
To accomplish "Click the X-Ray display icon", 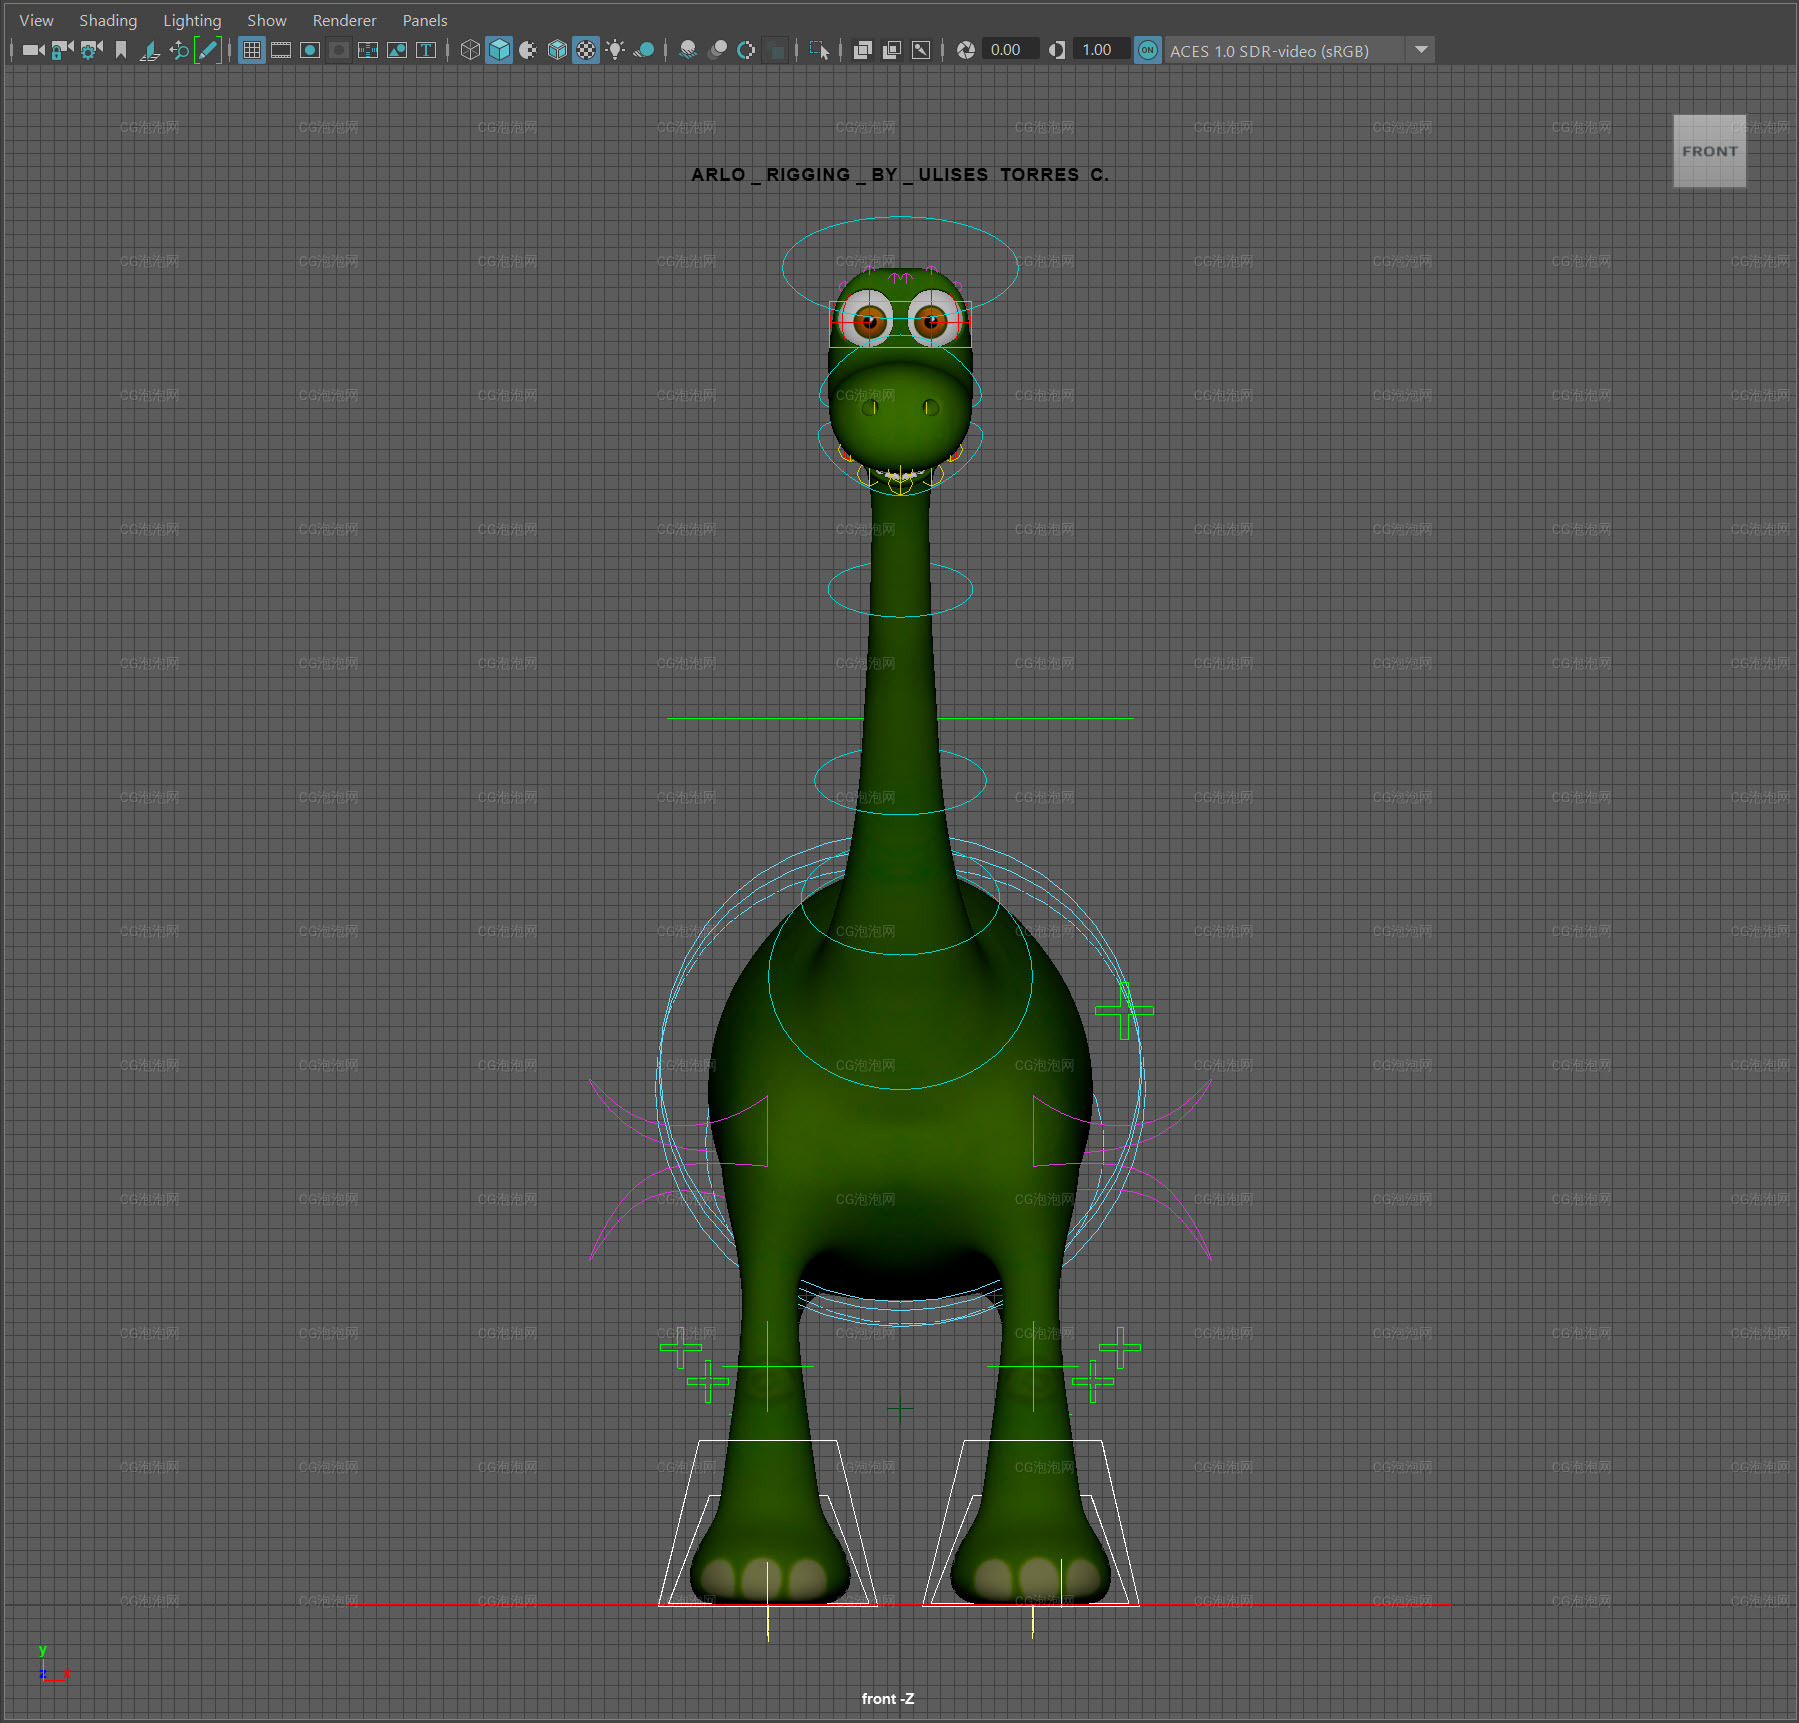I will click(863, 50).
